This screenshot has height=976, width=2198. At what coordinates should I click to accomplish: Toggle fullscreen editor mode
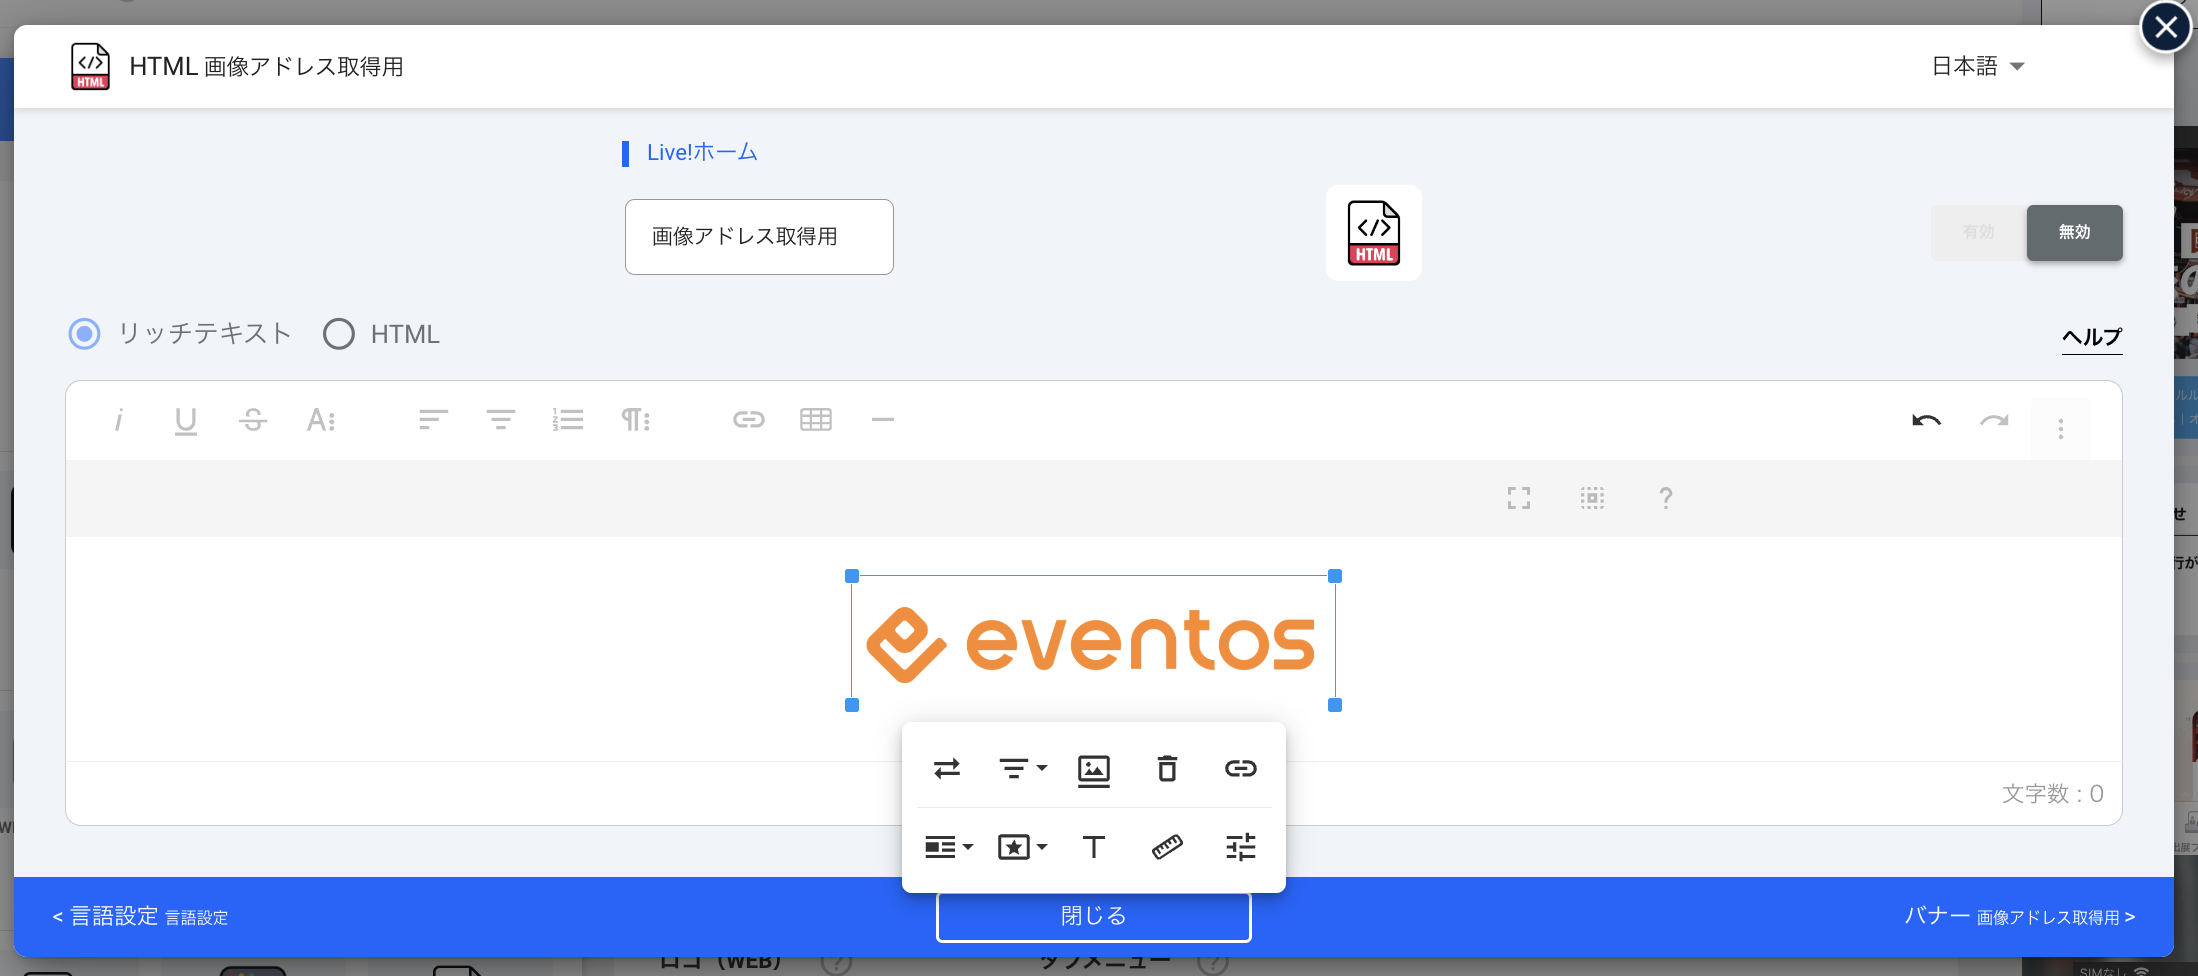pos(1519,498)
